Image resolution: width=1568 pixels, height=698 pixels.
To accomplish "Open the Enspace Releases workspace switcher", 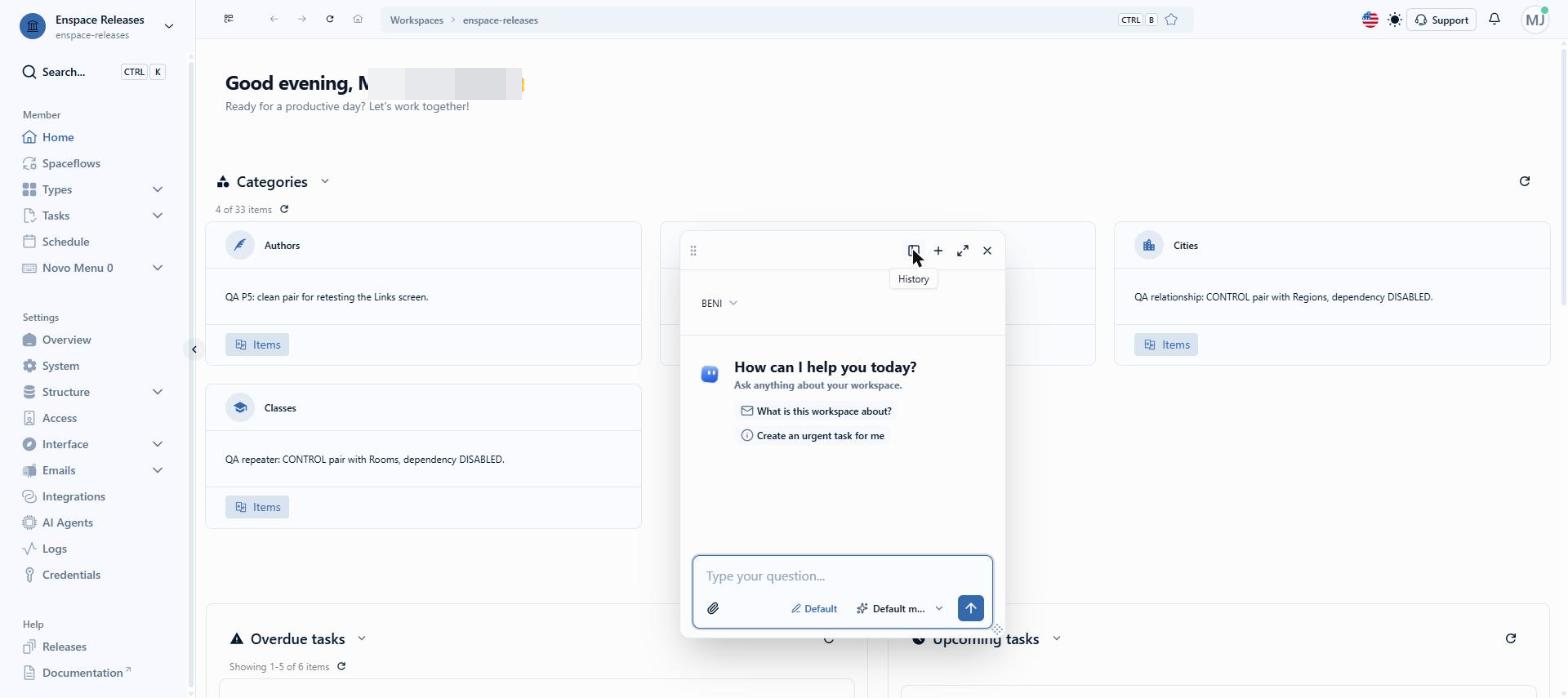I will (x=97, y=26).
